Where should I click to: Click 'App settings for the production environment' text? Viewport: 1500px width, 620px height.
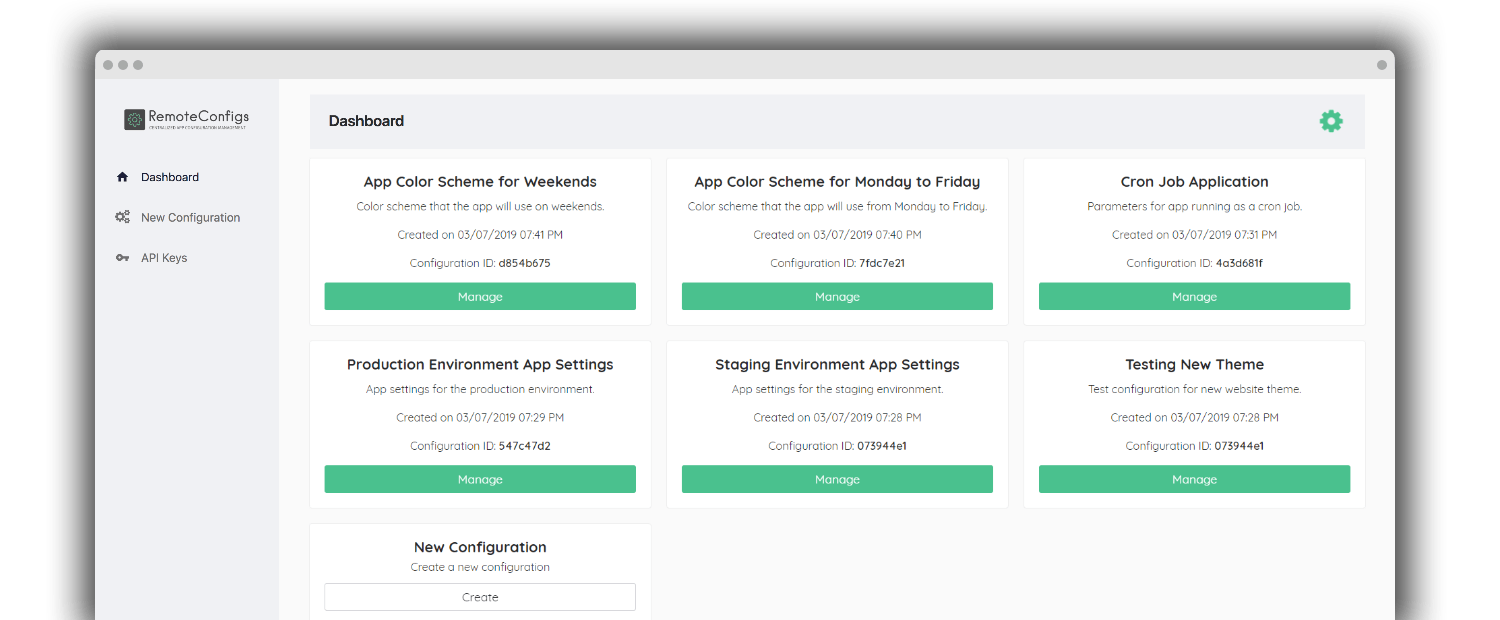pos(480,389)
